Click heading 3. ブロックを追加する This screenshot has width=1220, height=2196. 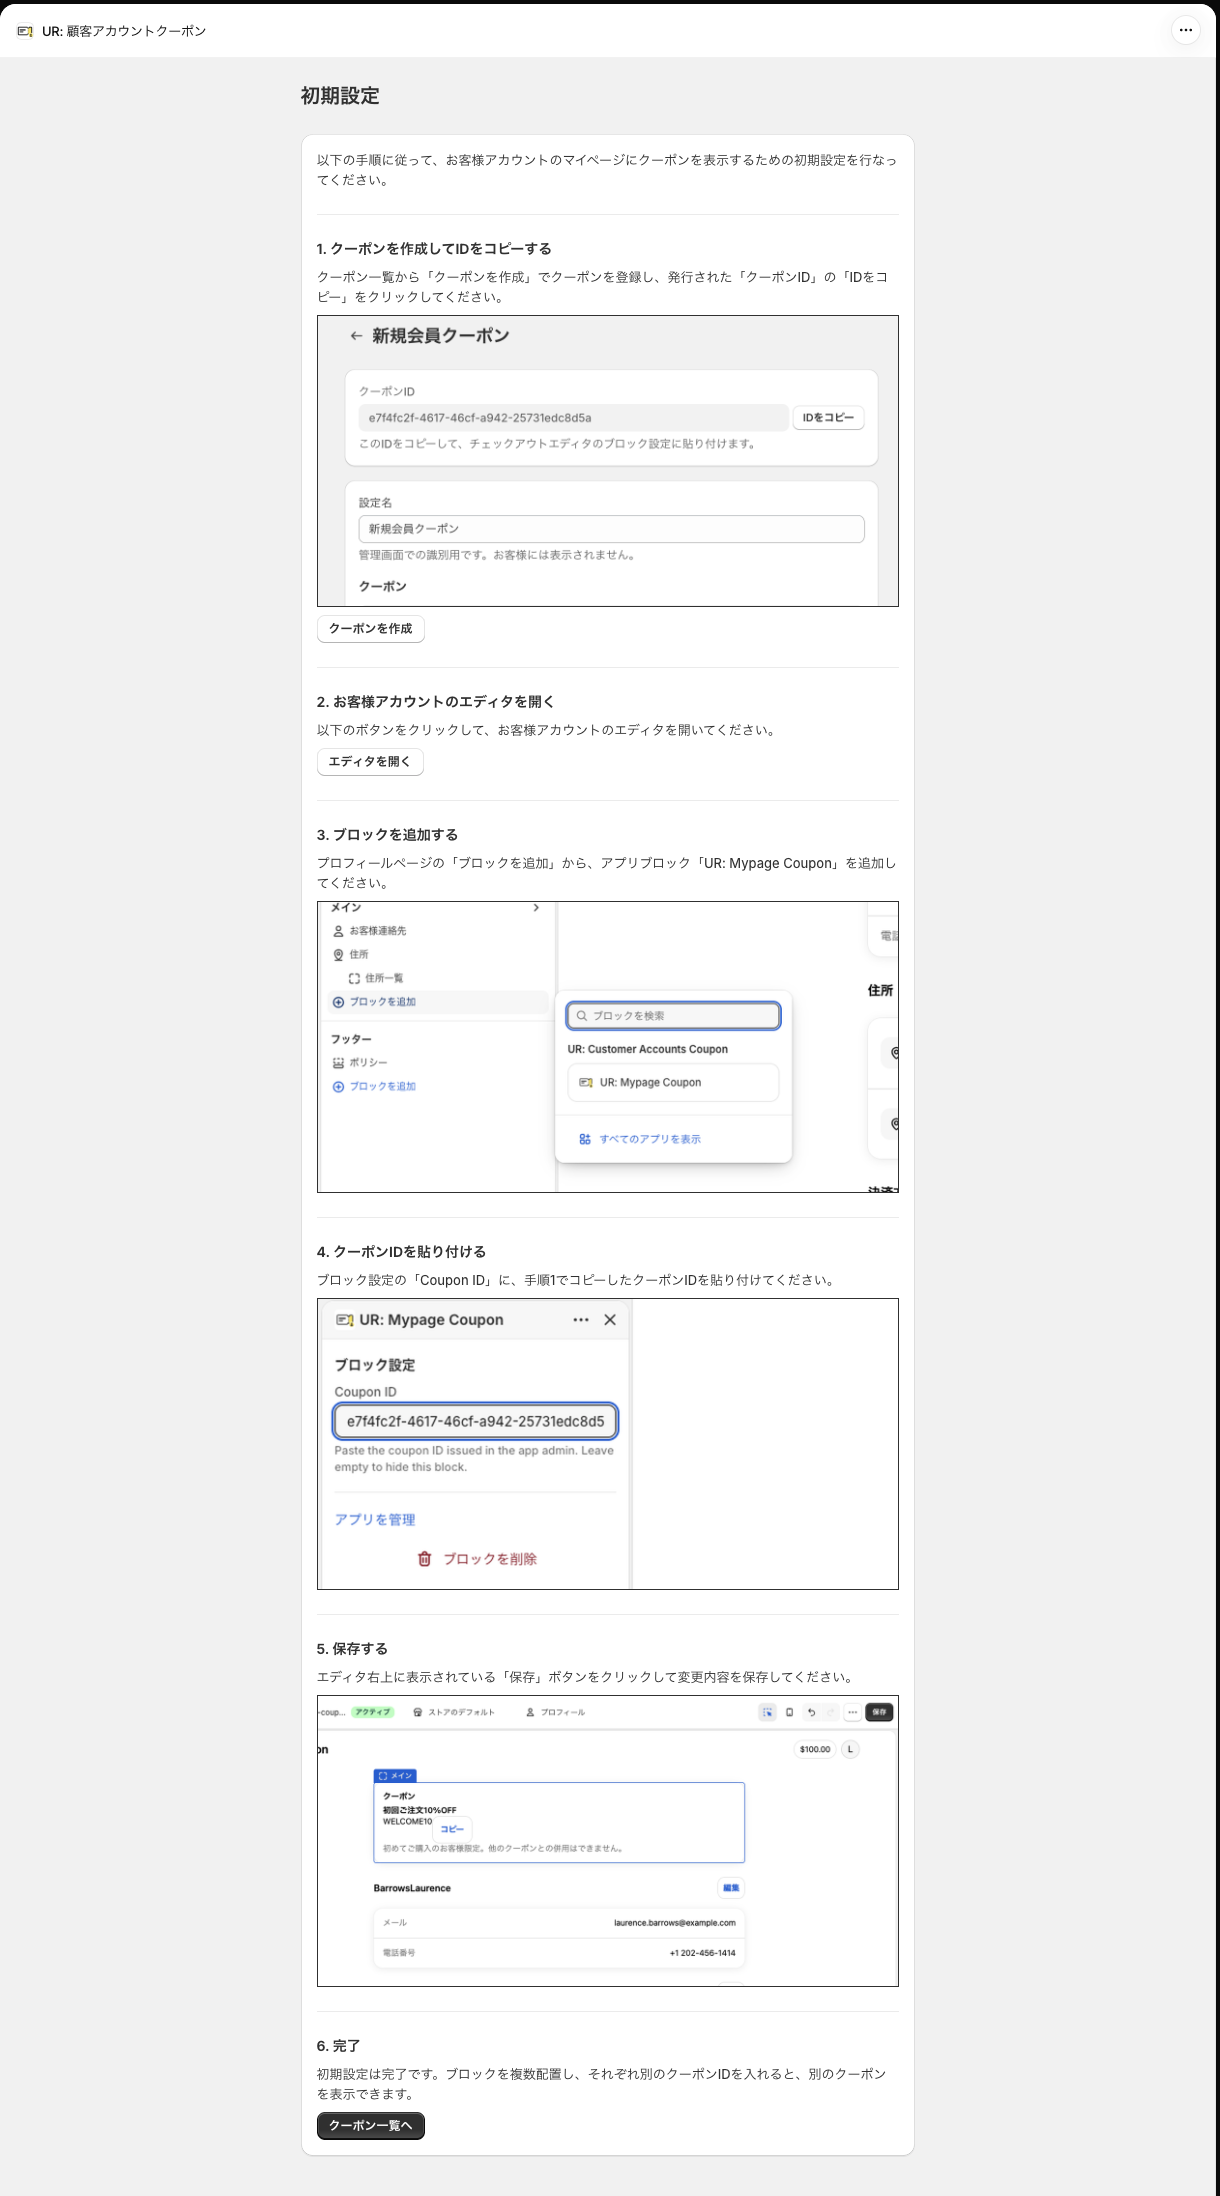[x=387, y=835]
